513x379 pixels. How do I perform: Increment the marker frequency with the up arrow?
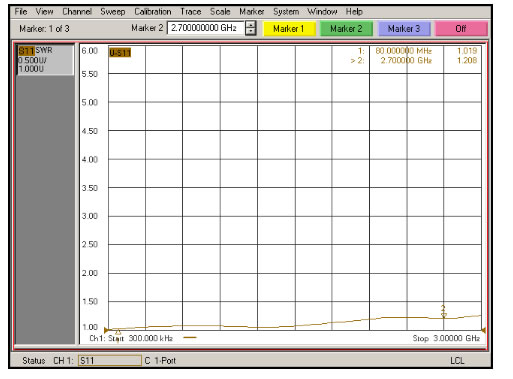click(250, 25)
